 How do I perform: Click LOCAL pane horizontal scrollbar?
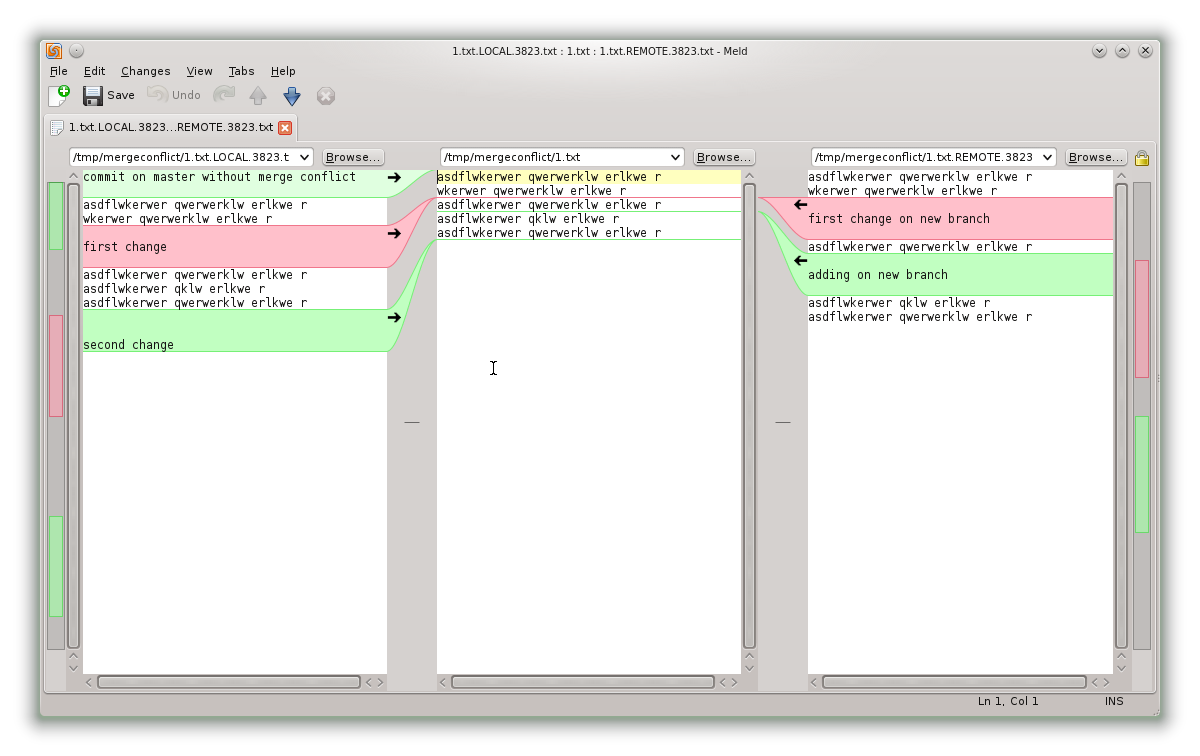click(x=229, y=682)
